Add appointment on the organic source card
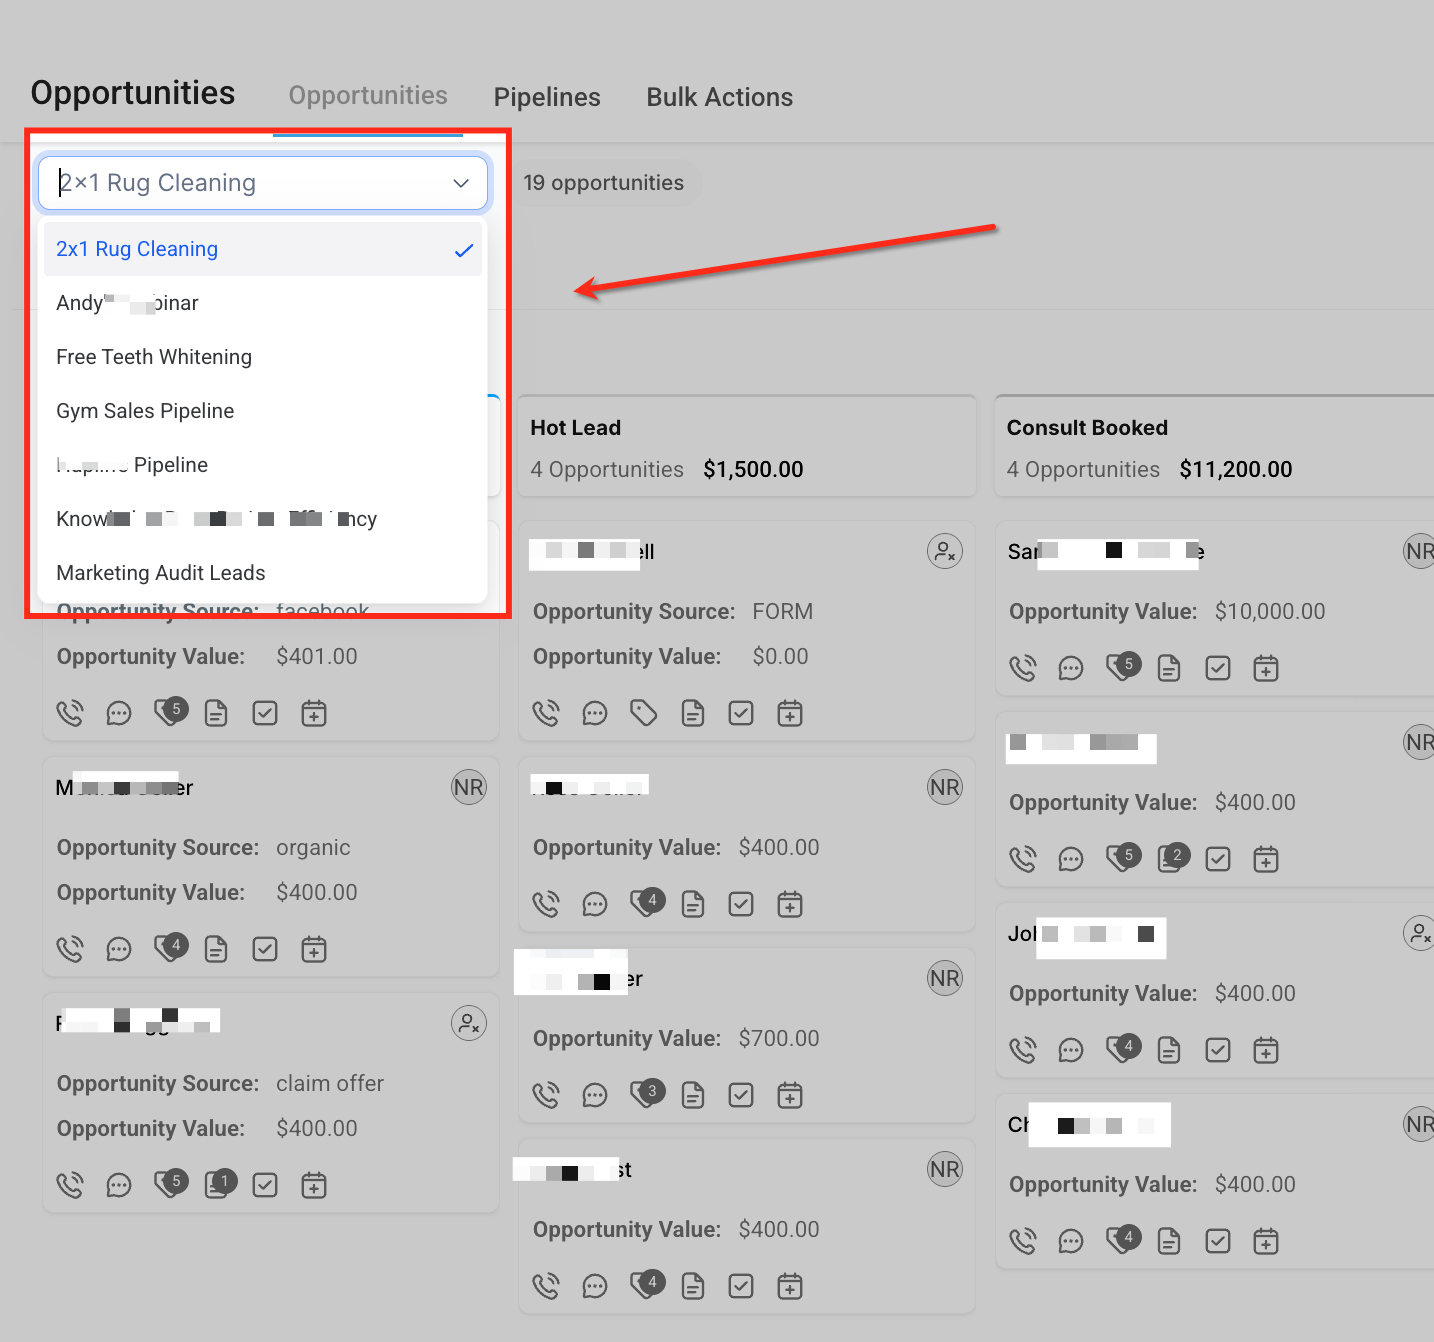This screenshot has width=1434, height=1342. [314, 949]
